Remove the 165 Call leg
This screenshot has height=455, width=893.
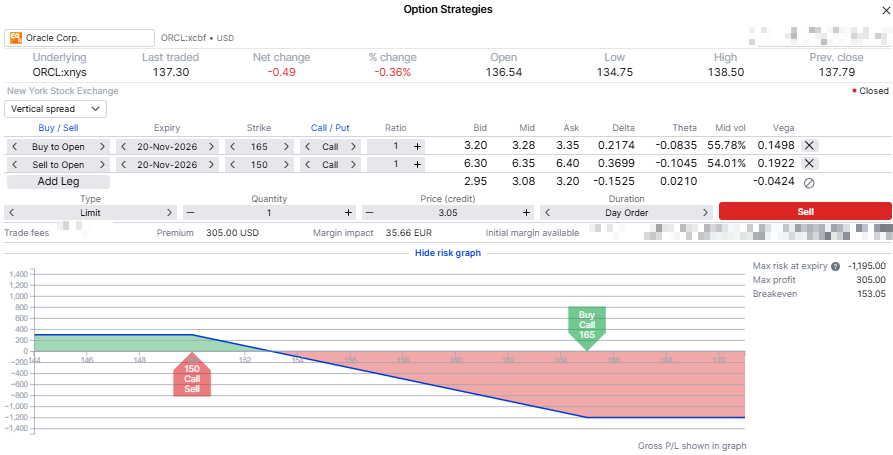pos(809,146)
